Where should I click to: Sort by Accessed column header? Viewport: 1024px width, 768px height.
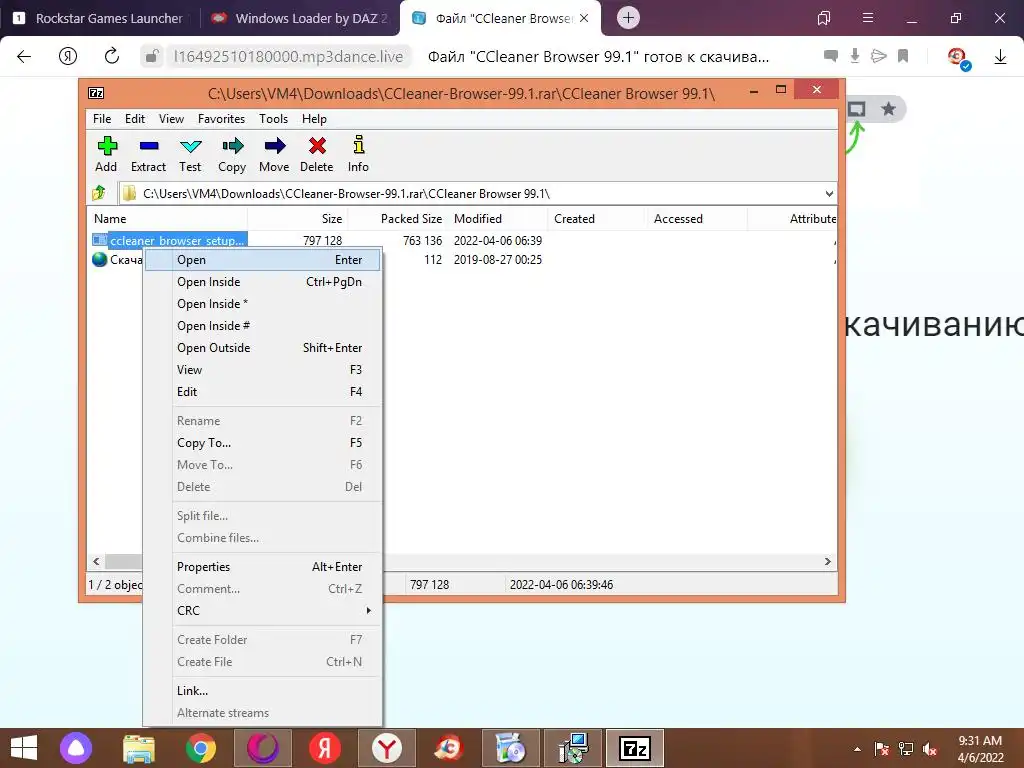click(x=697, y=219)
